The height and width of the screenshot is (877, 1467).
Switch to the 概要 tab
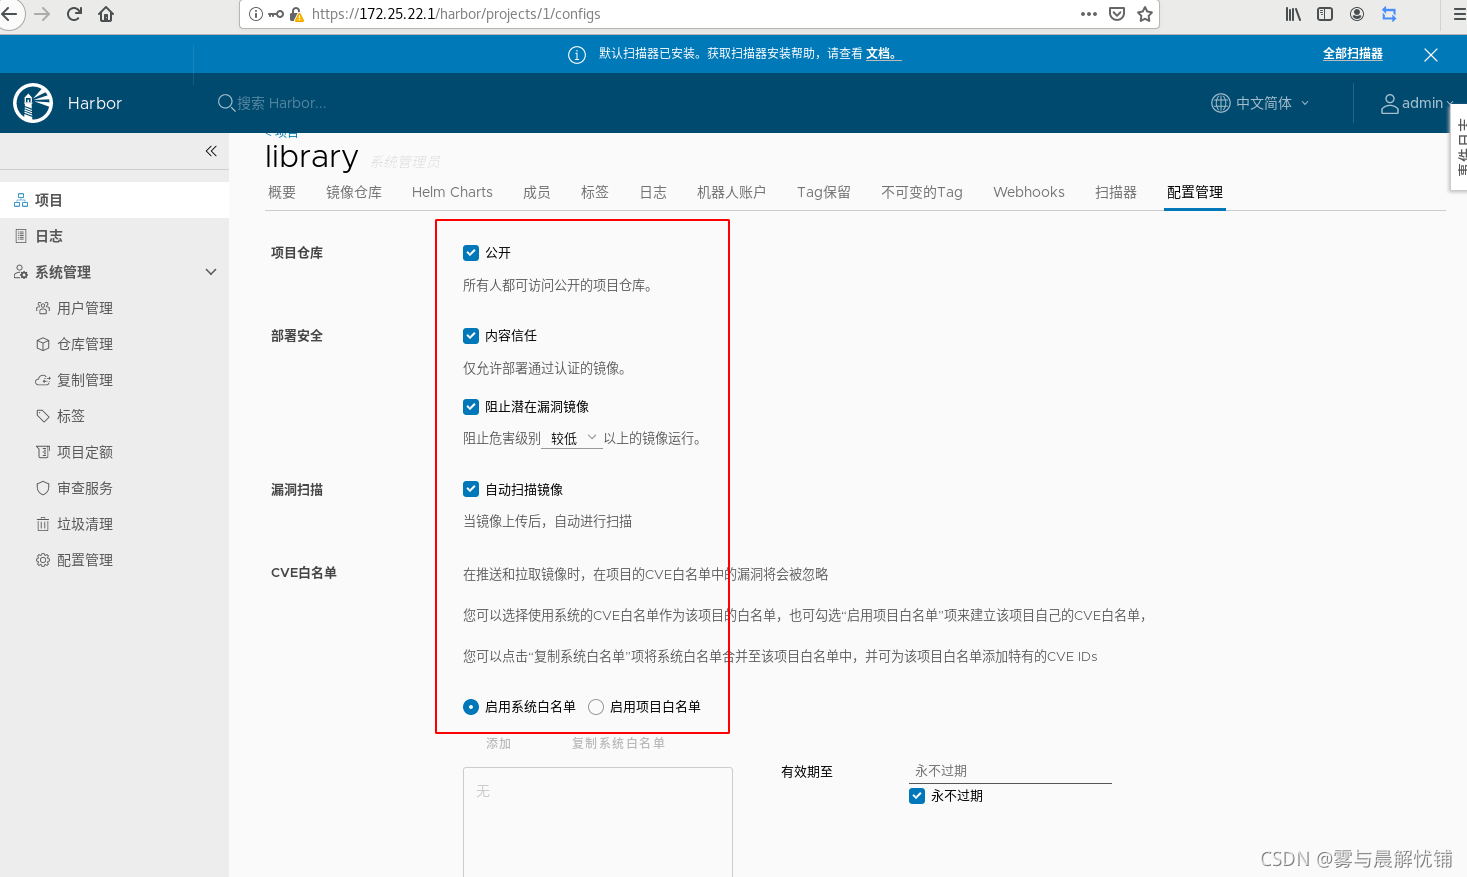point(282,192)
